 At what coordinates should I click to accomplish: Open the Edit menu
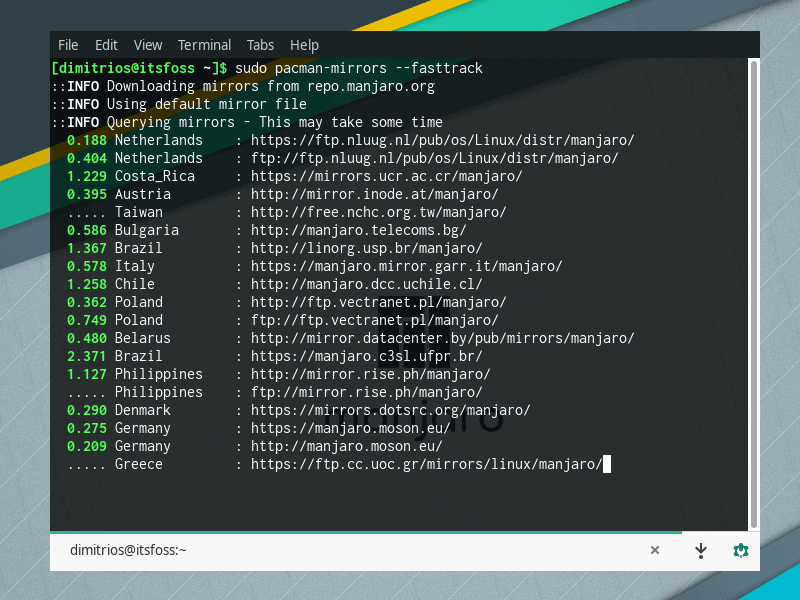(106, 45)
